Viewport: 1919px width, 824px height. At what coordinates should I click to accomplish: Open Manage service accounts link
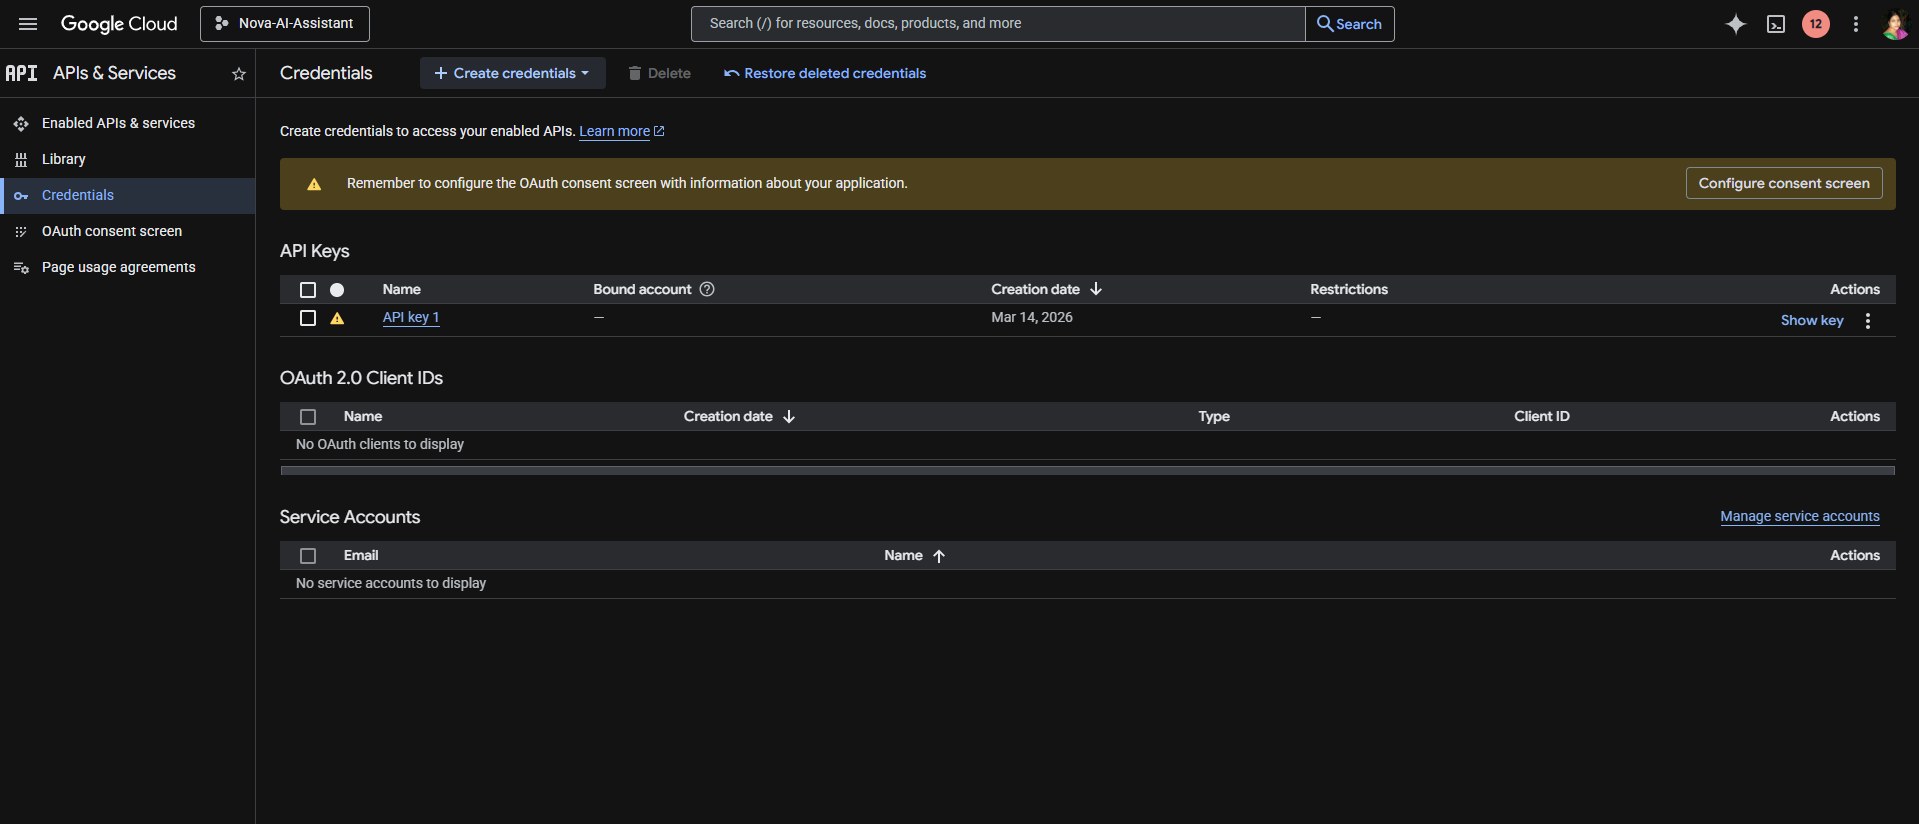pos(1800,516)
